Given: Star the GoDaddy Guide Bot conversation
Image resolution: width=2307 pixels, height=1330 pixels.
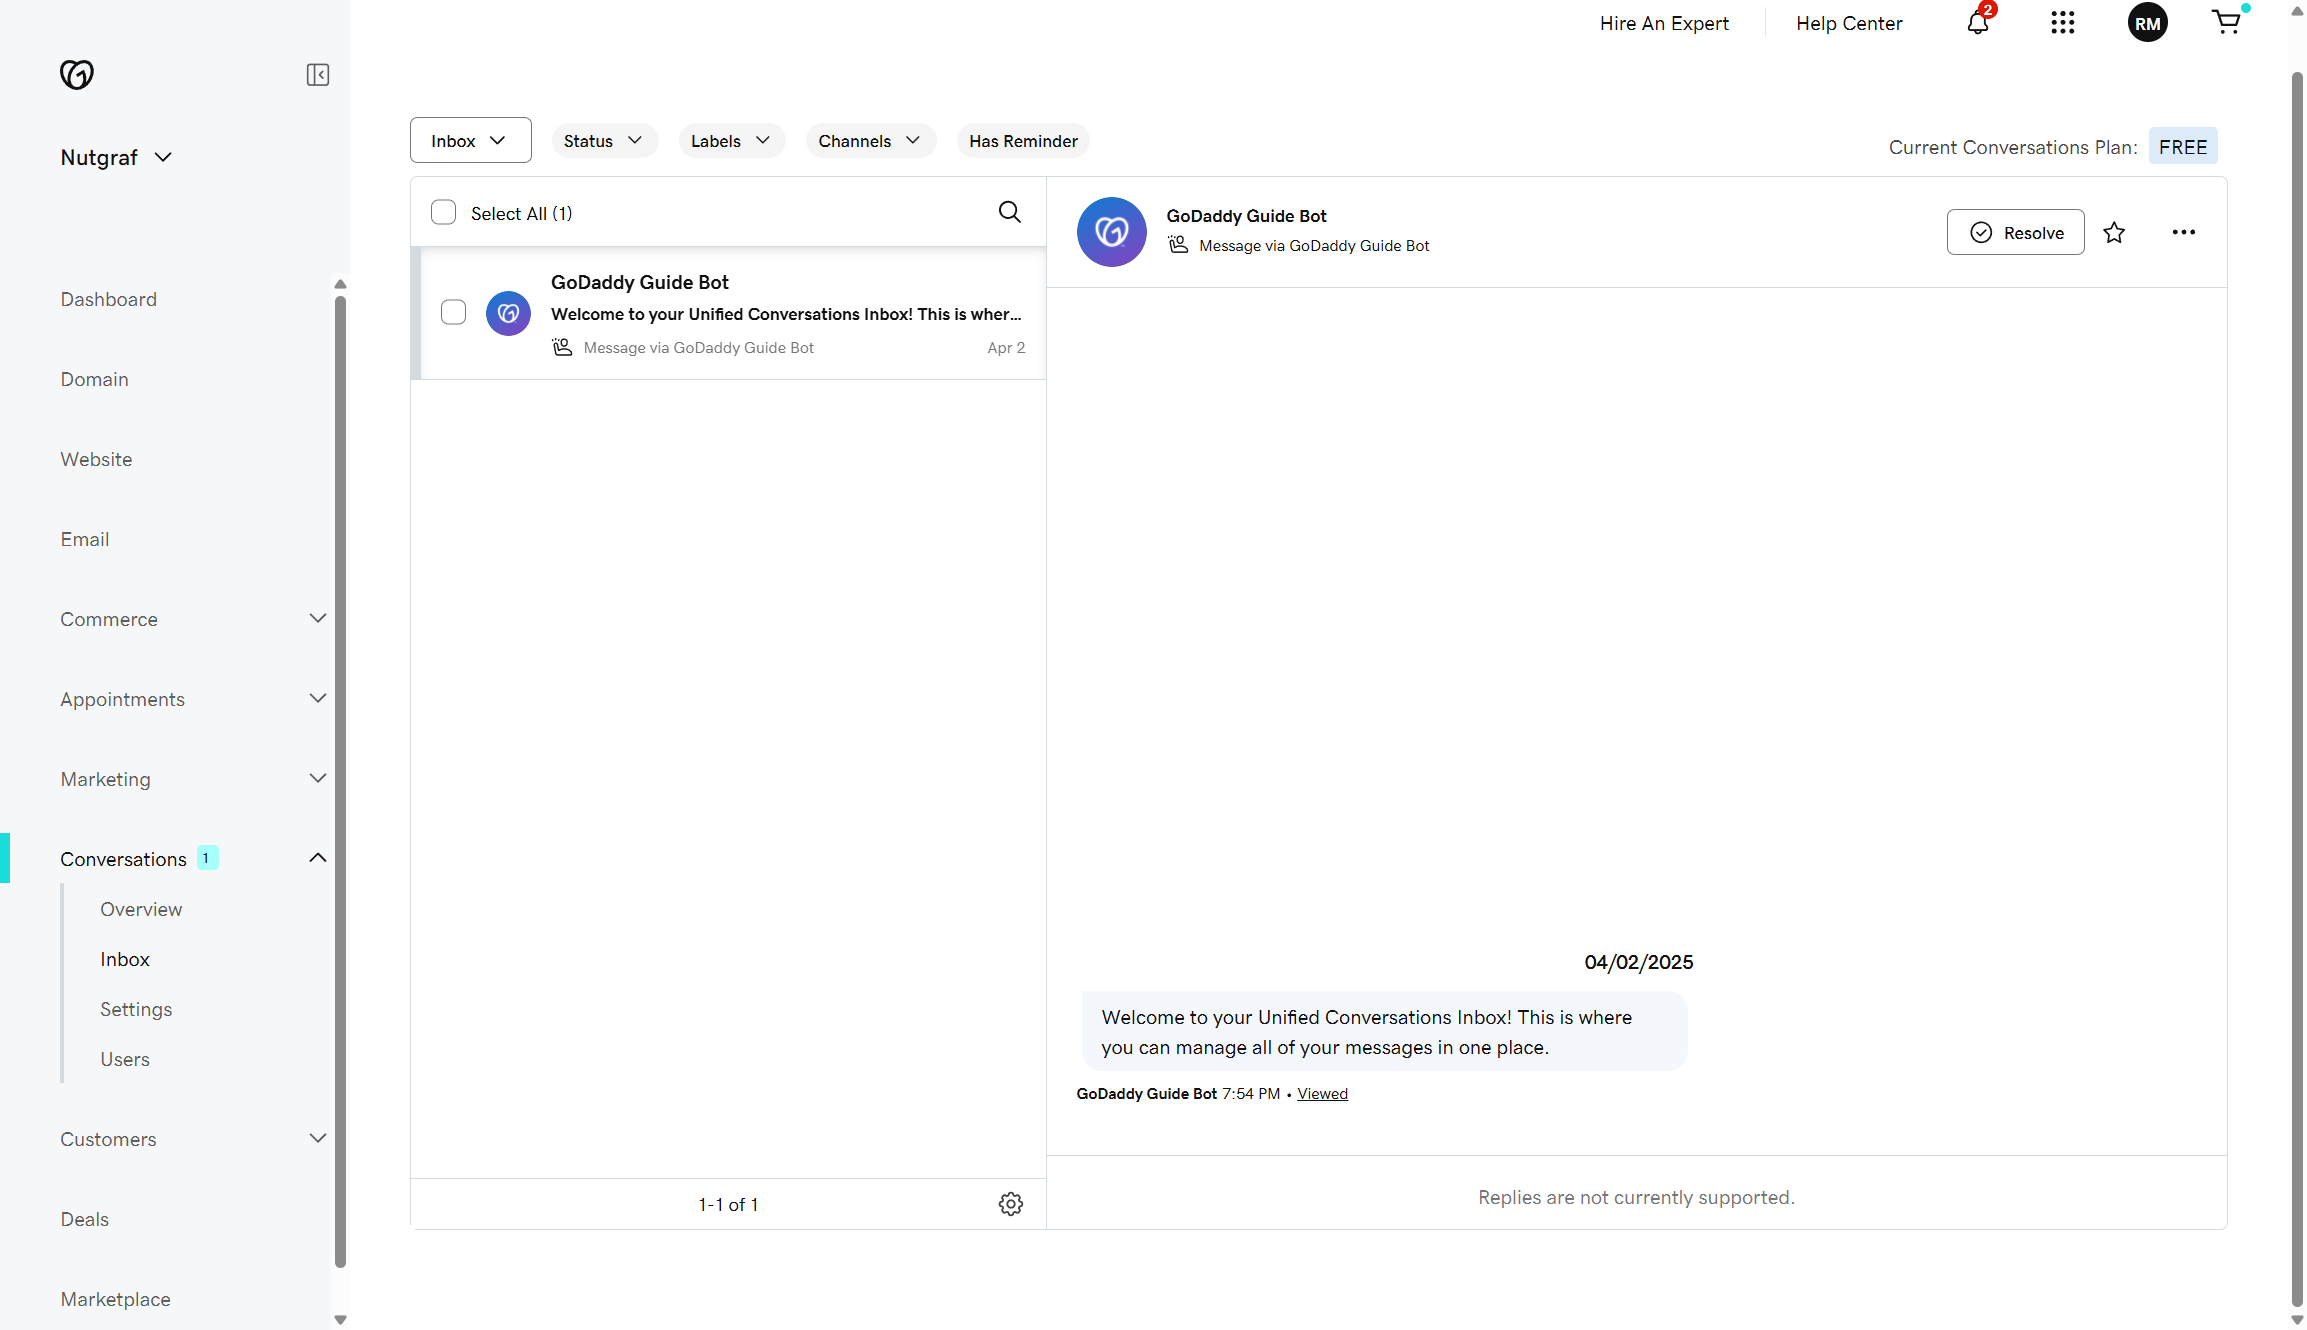Looking at the screenshot, I should point(2115,232).
